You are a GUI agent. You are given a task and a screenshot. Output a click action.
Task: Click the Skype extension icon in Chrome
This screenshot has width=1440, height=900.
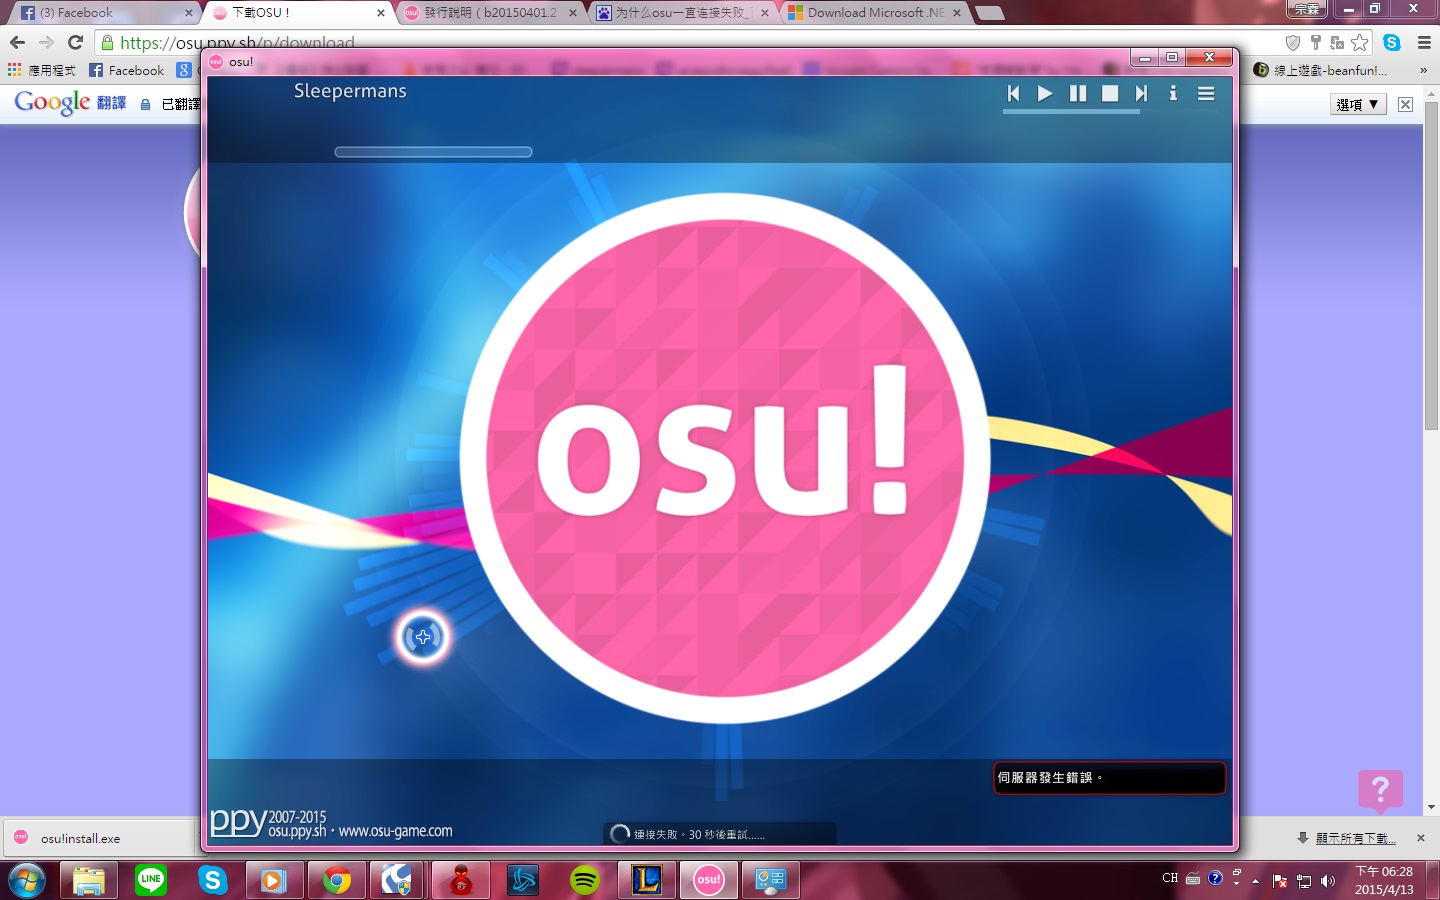coord(1392,42)
